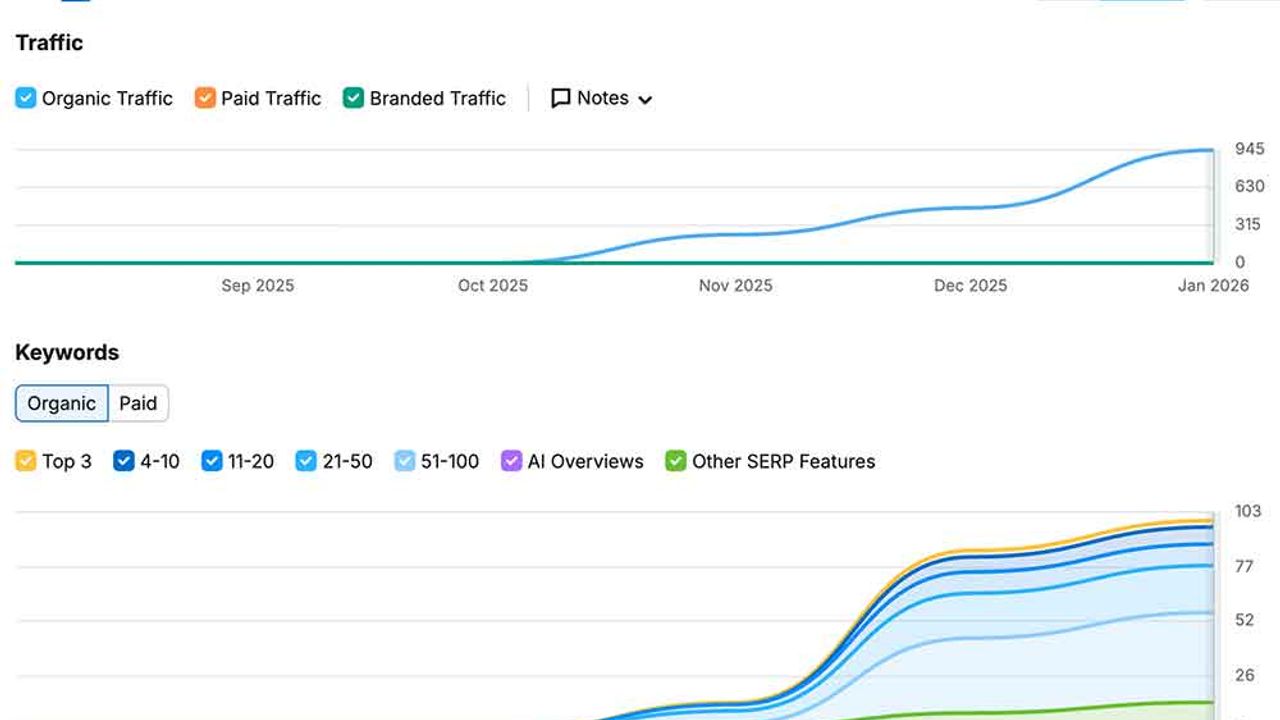Hide the Top 3 keyword series

click(x=26, y=461)
